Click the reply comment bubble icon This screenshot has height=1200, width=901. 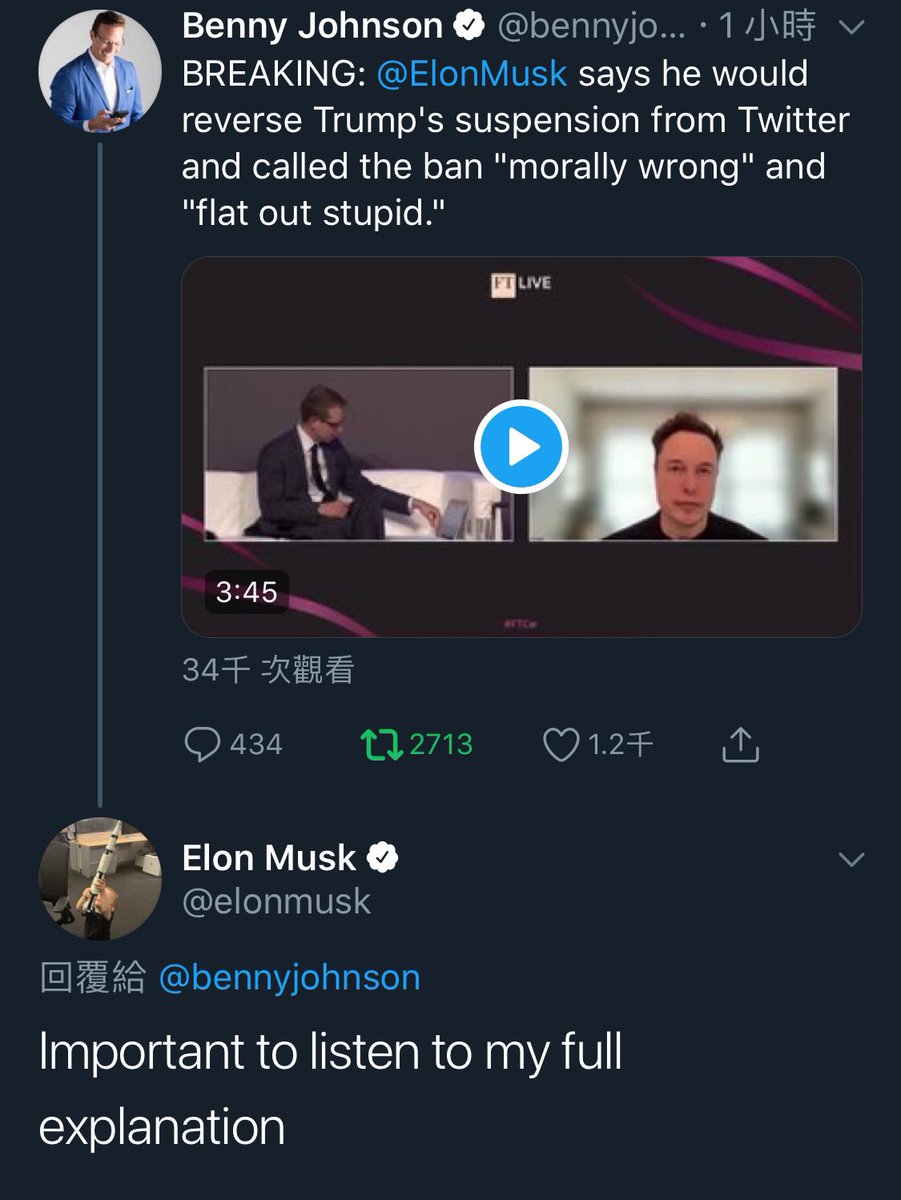click(204, 744)
